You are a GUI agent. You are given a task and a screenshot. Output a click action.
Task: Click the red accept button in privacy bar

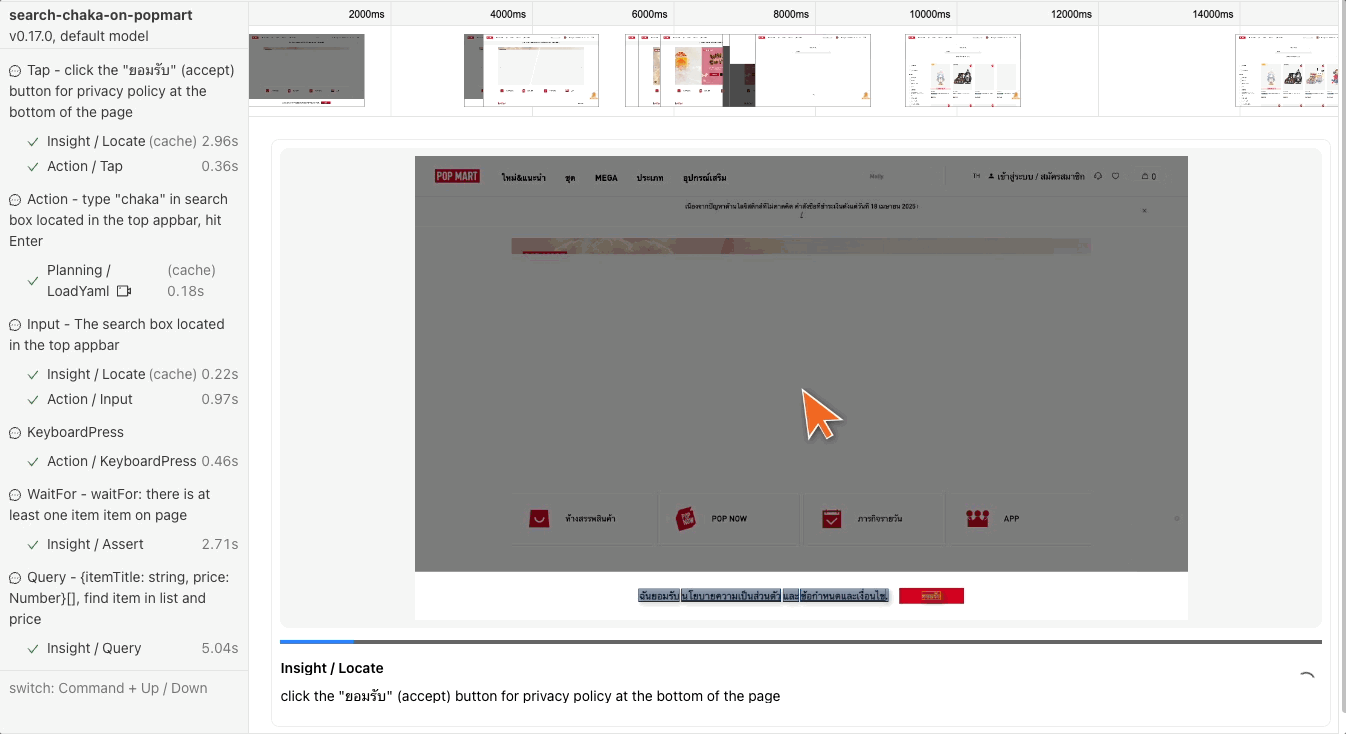(x=931, y=596)
